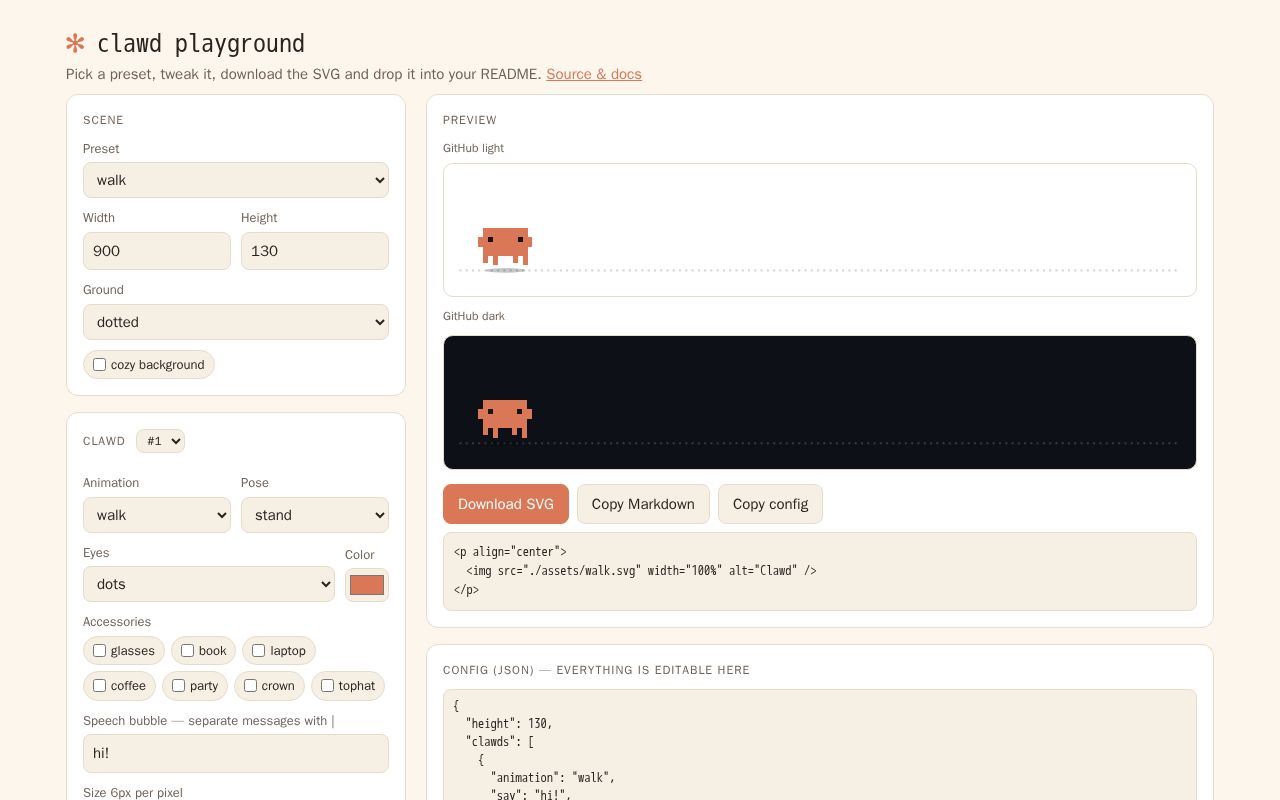Viewport: 1280px width, 800px height.
Task: Toggle the coffee accessory checkbox
Action: point(99,686)
